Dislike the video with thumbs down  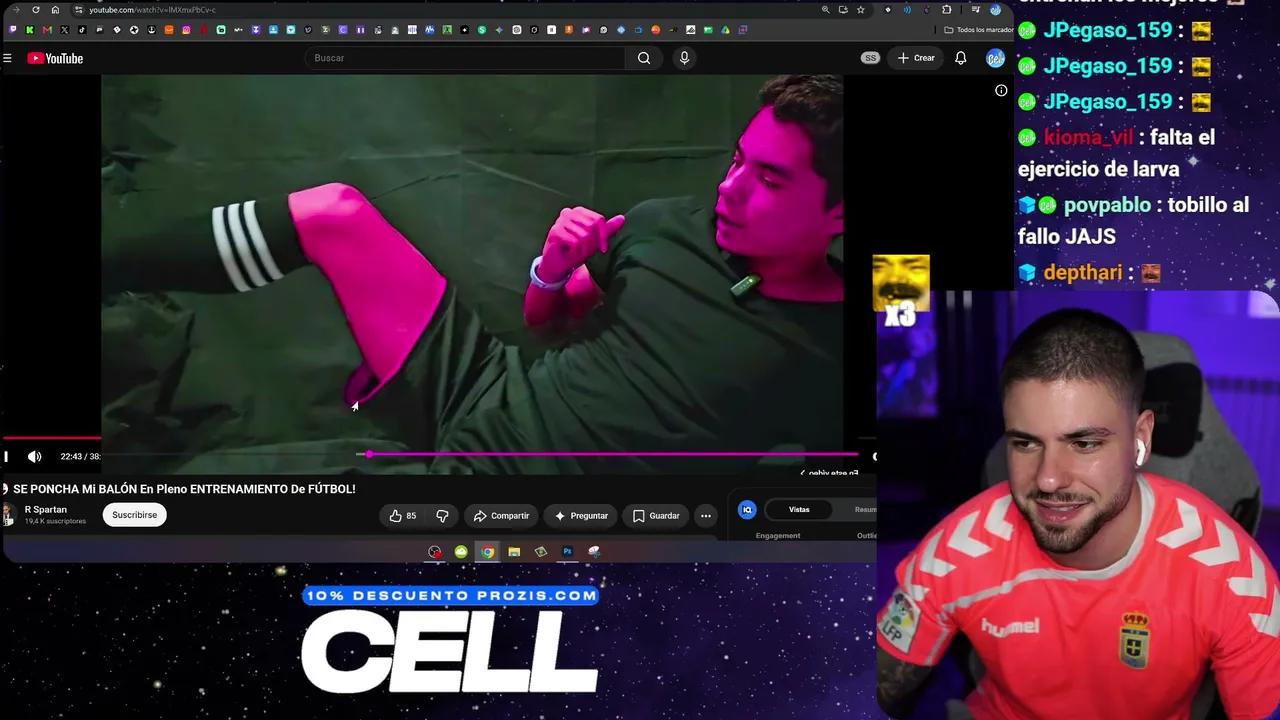pos(442,516)
